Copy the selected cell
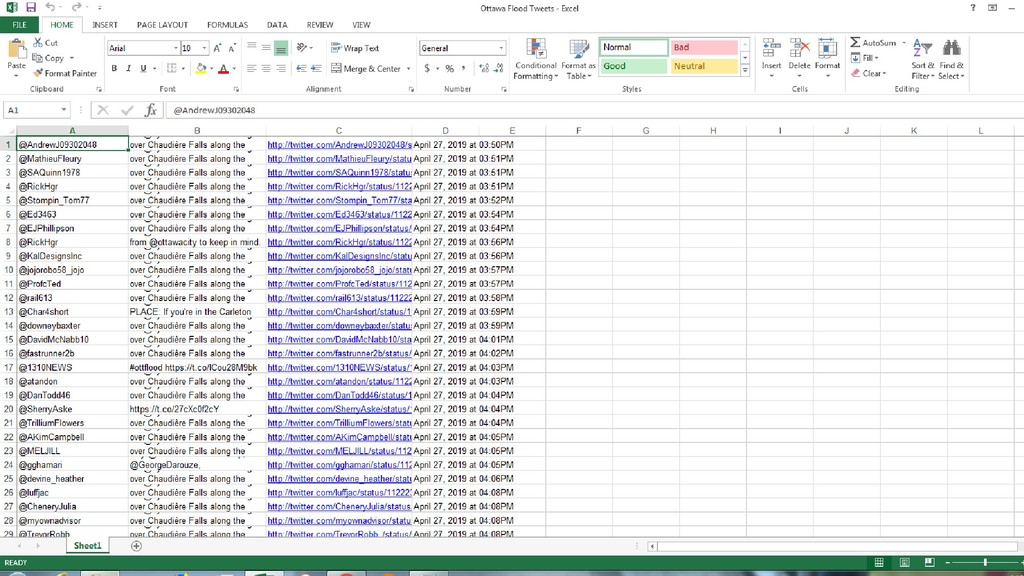This screenshot has width=1024, height=576. (x=48, y=58)
